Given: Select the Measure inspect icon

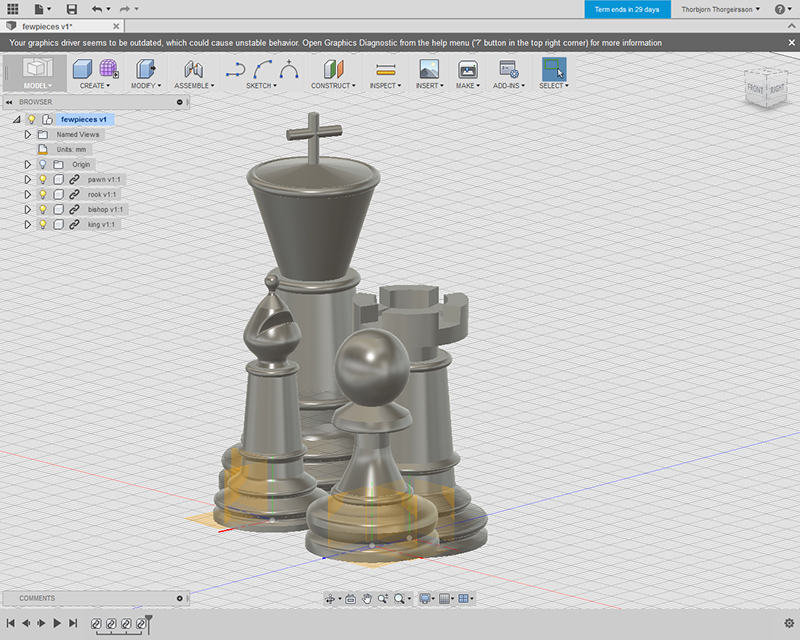Looking at the screenshot, I should pos(386,69).
